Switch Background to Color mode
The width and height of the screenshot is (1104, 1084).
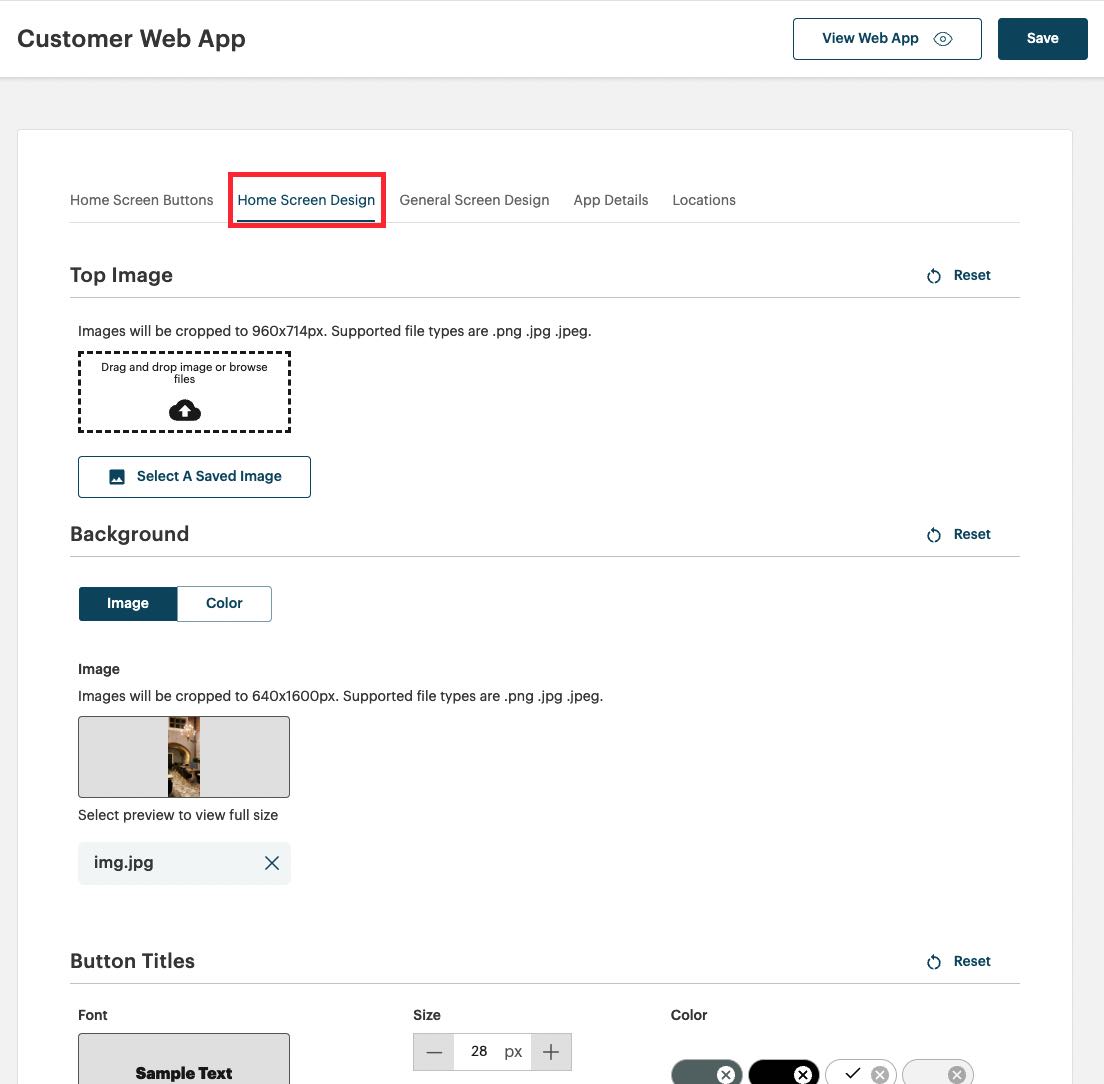pos(223,603)
